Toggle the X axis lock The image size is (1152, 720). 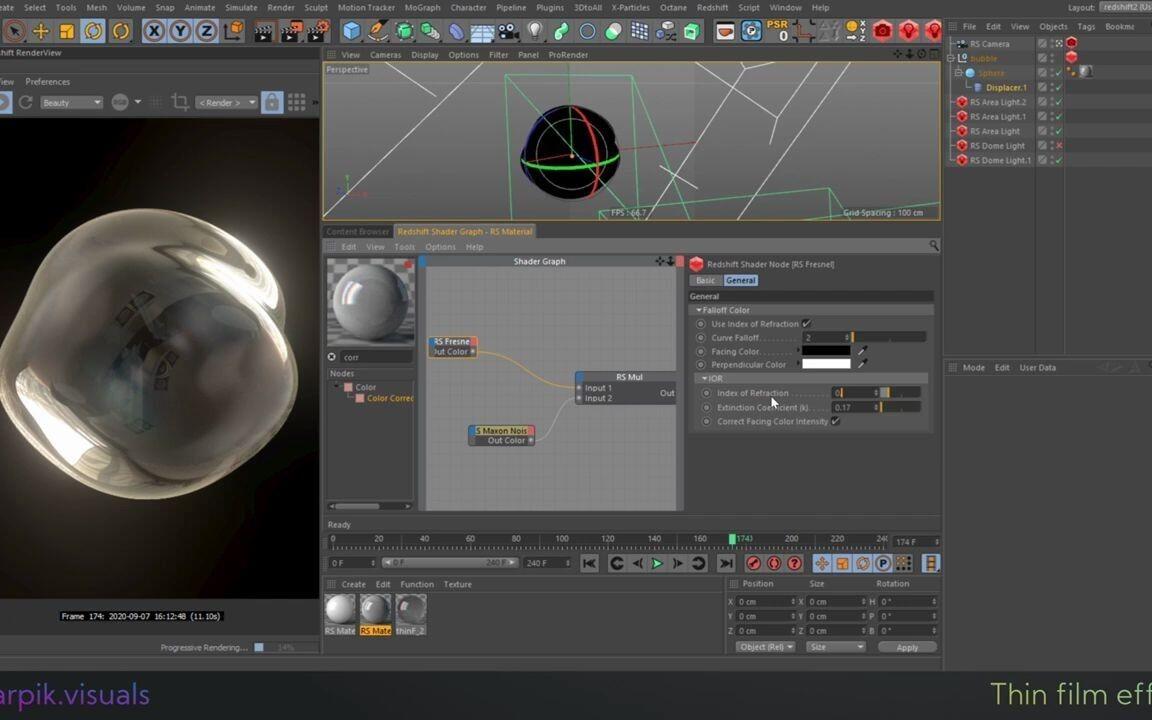(154, 32)
